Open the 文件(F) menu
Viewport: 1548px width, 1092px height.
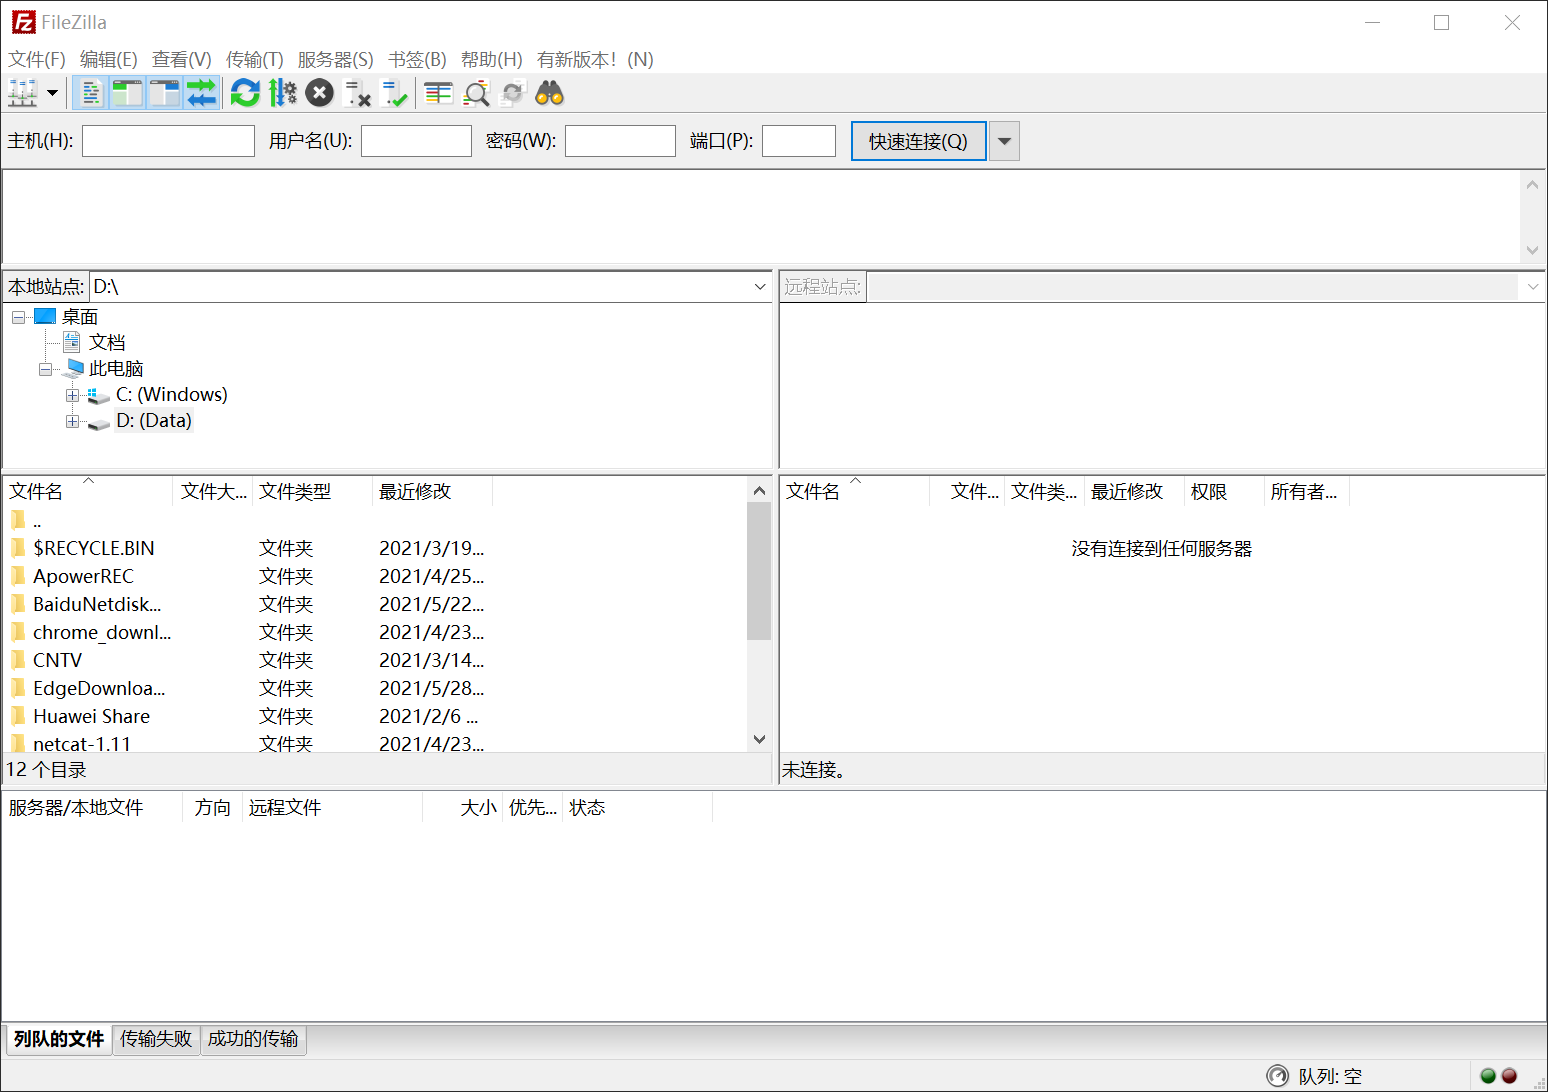click(37, 59)
